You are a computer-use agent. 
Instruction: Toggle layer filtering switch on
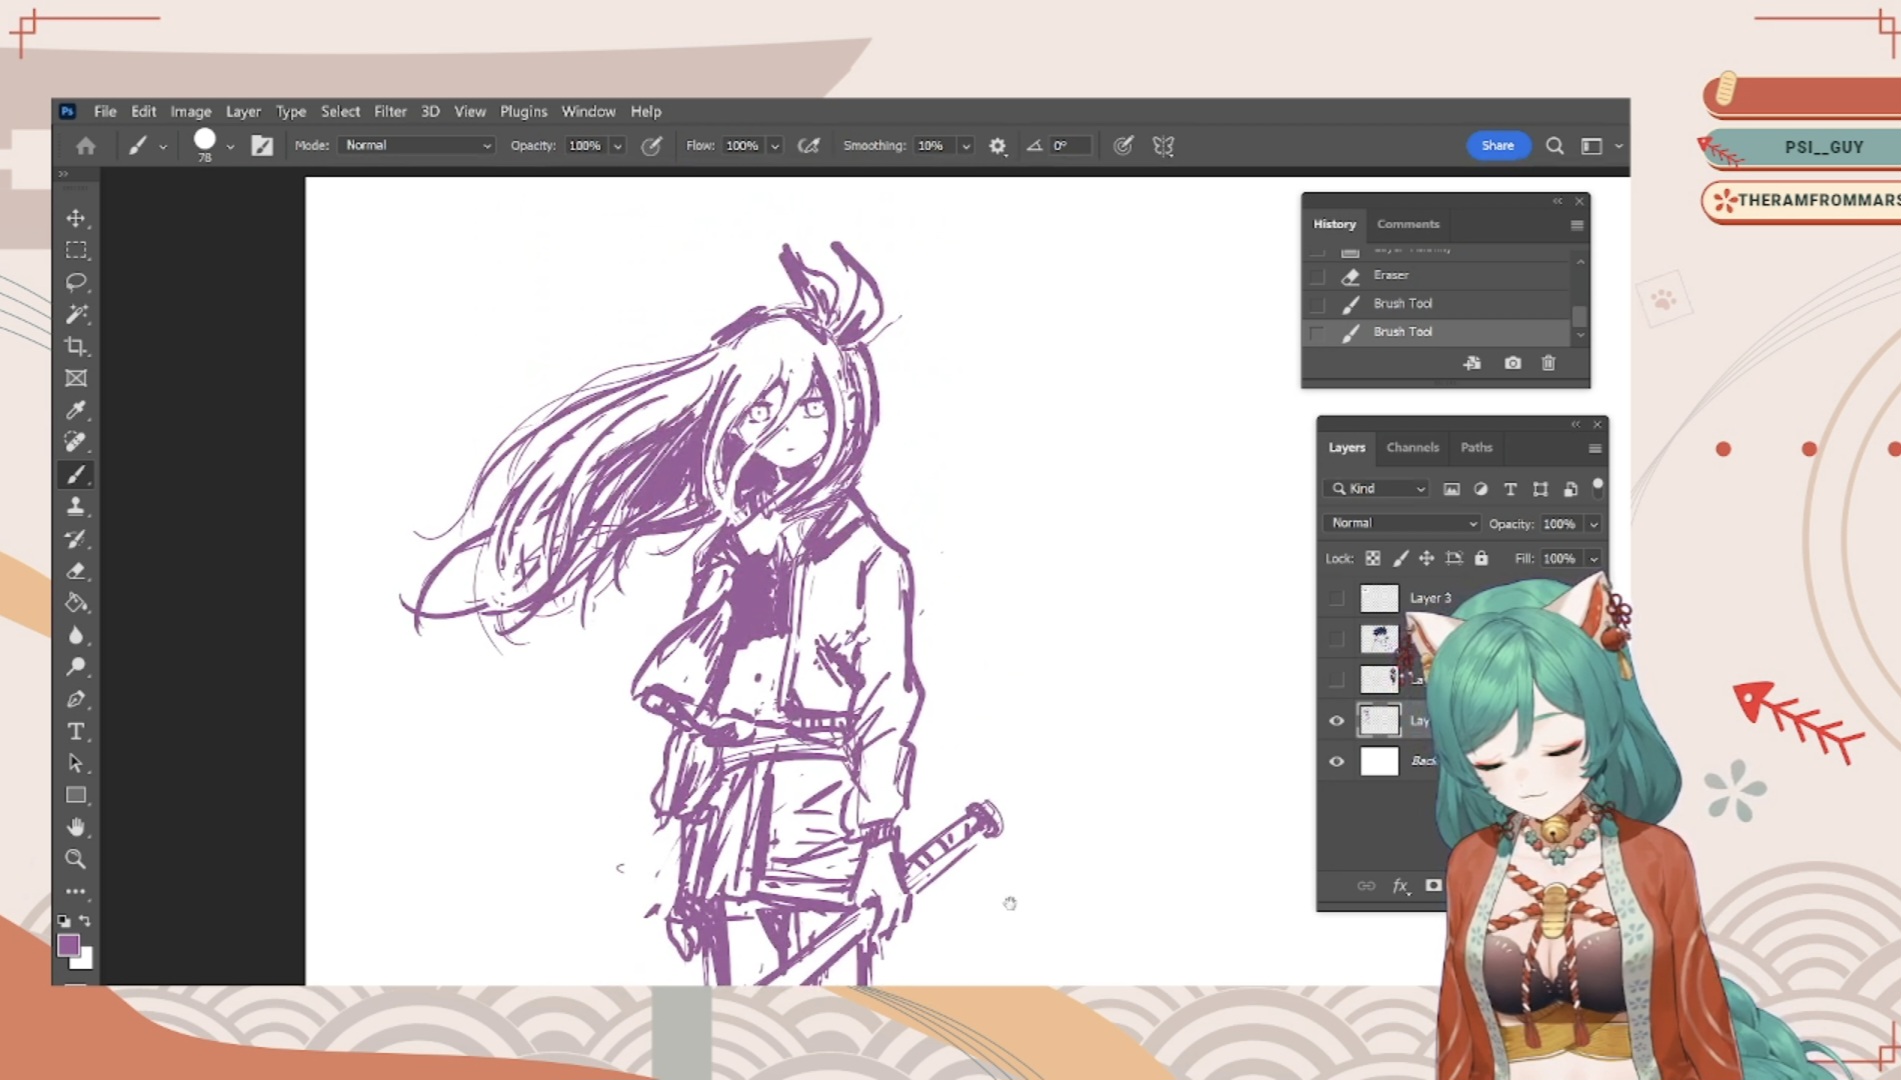click(x=1598, y=487)
